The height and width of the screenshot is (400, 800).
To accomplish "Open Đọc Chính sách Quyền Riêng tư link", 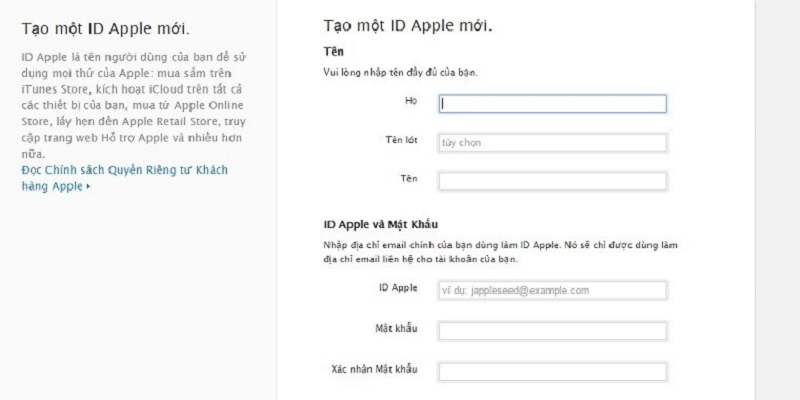I will coord(124,178).
